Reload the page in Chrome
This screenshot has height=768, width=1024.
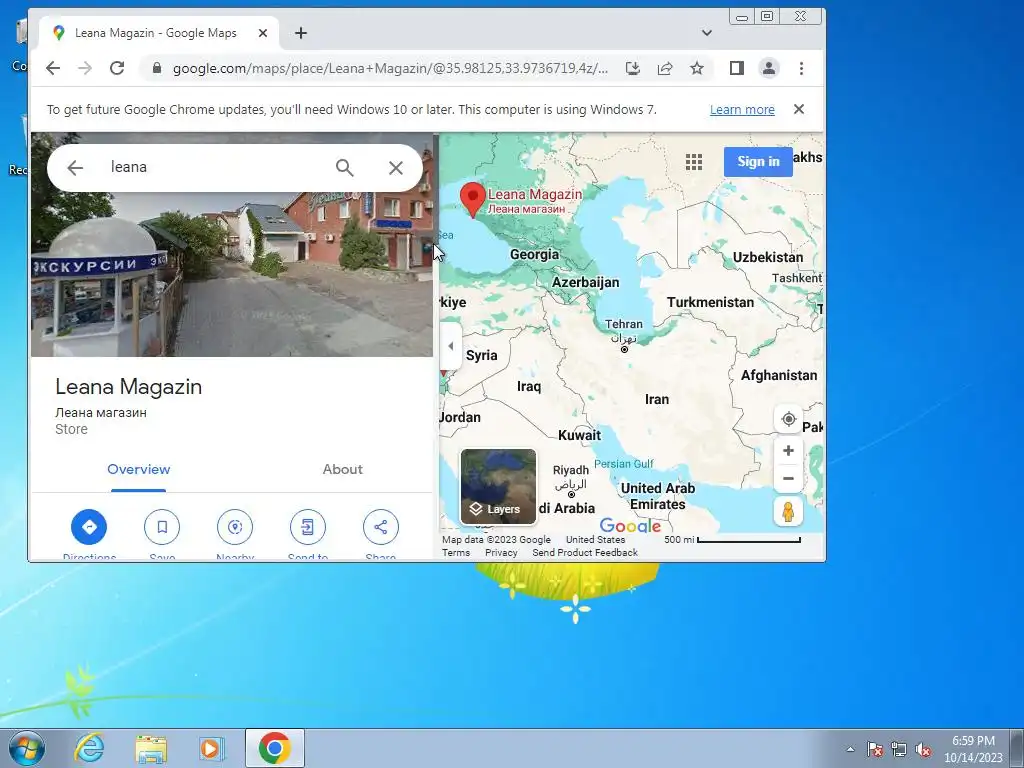117,68
